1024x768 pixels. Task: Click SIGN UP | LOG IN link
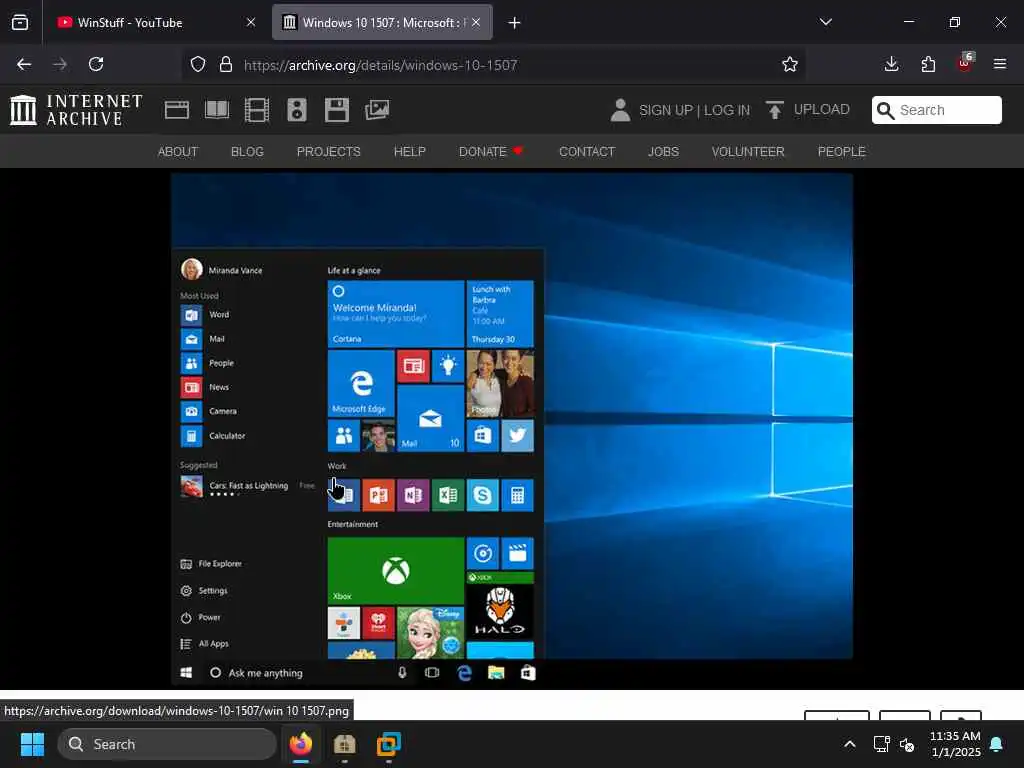coord(694,110)
